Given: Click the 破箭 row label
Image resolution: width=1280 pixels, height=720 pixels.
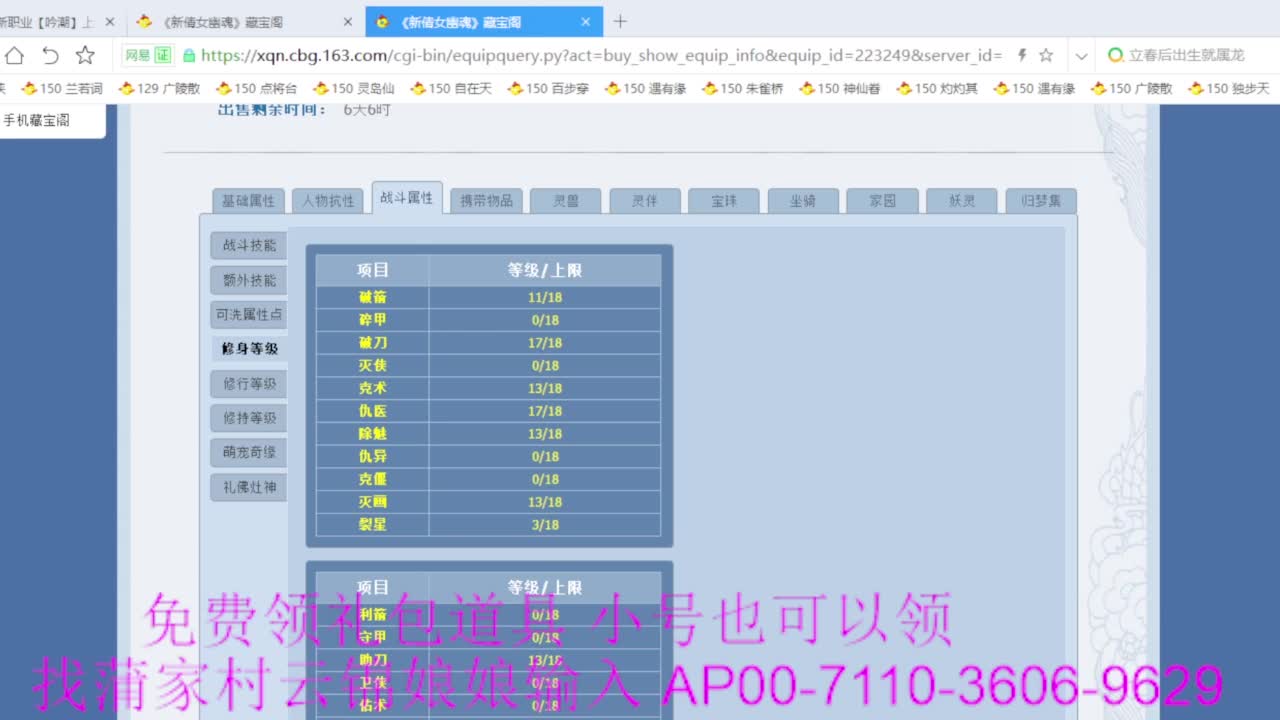Looking at the screenshot, I should click(x=373, y=297).
